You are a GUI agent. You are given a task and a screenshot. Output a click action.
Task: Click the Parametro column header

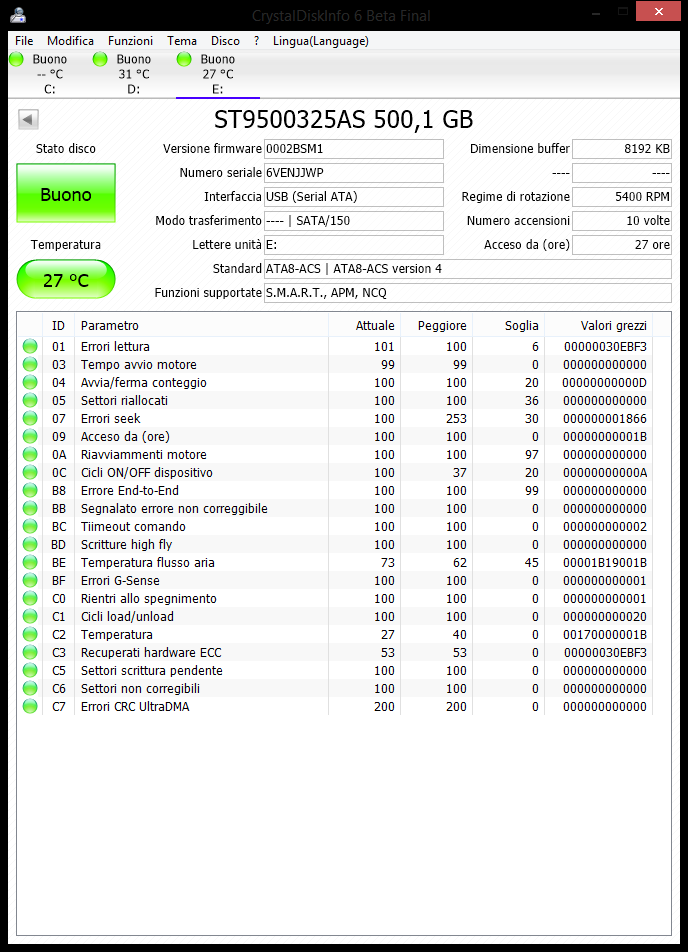click(x=201, y=325)
